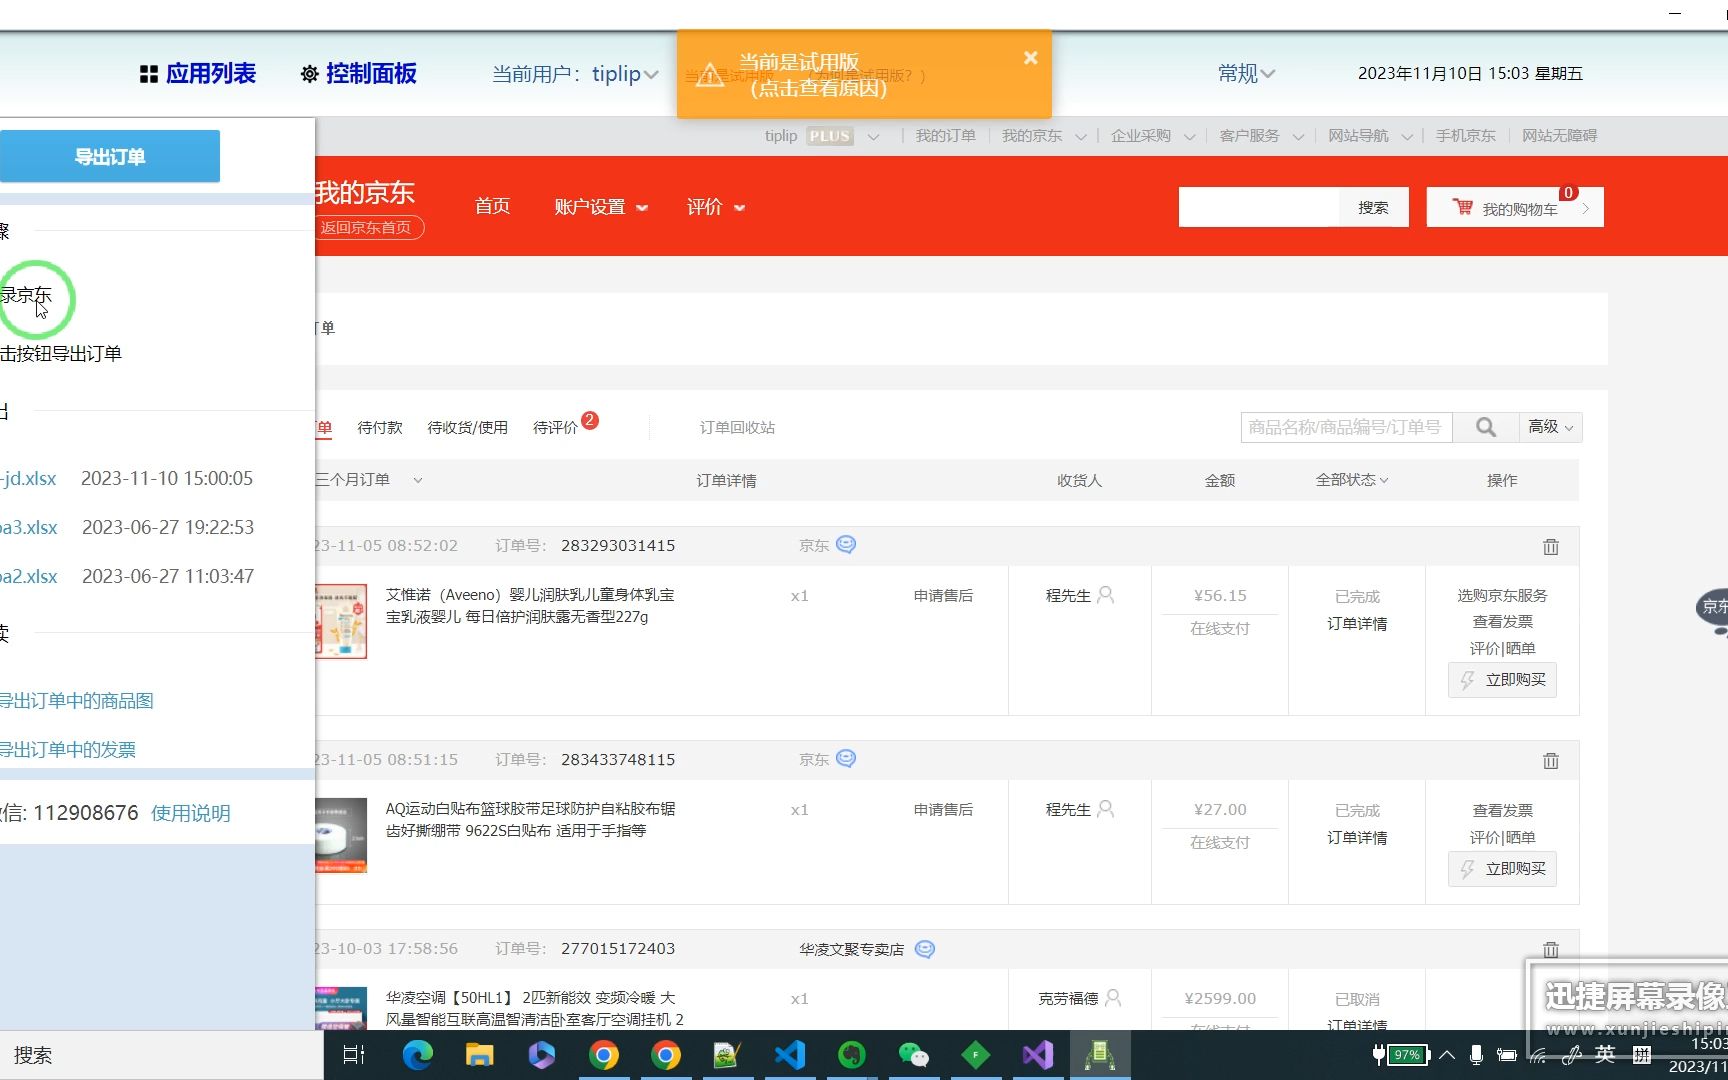Click 选购京东服务 link
1728x1080 pixels.
1502,596
